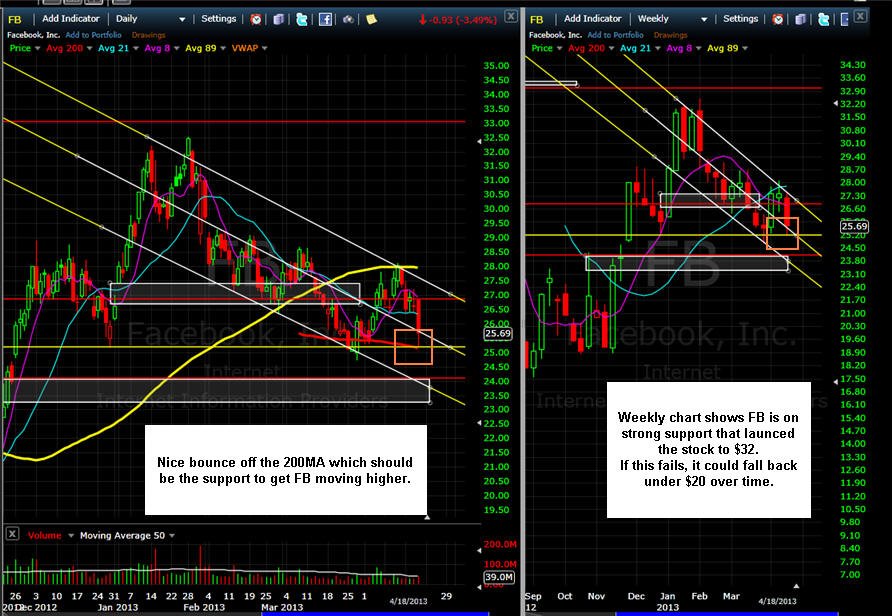
Task: Click the stacked pages icon on Daily chart
Action: 279,19
